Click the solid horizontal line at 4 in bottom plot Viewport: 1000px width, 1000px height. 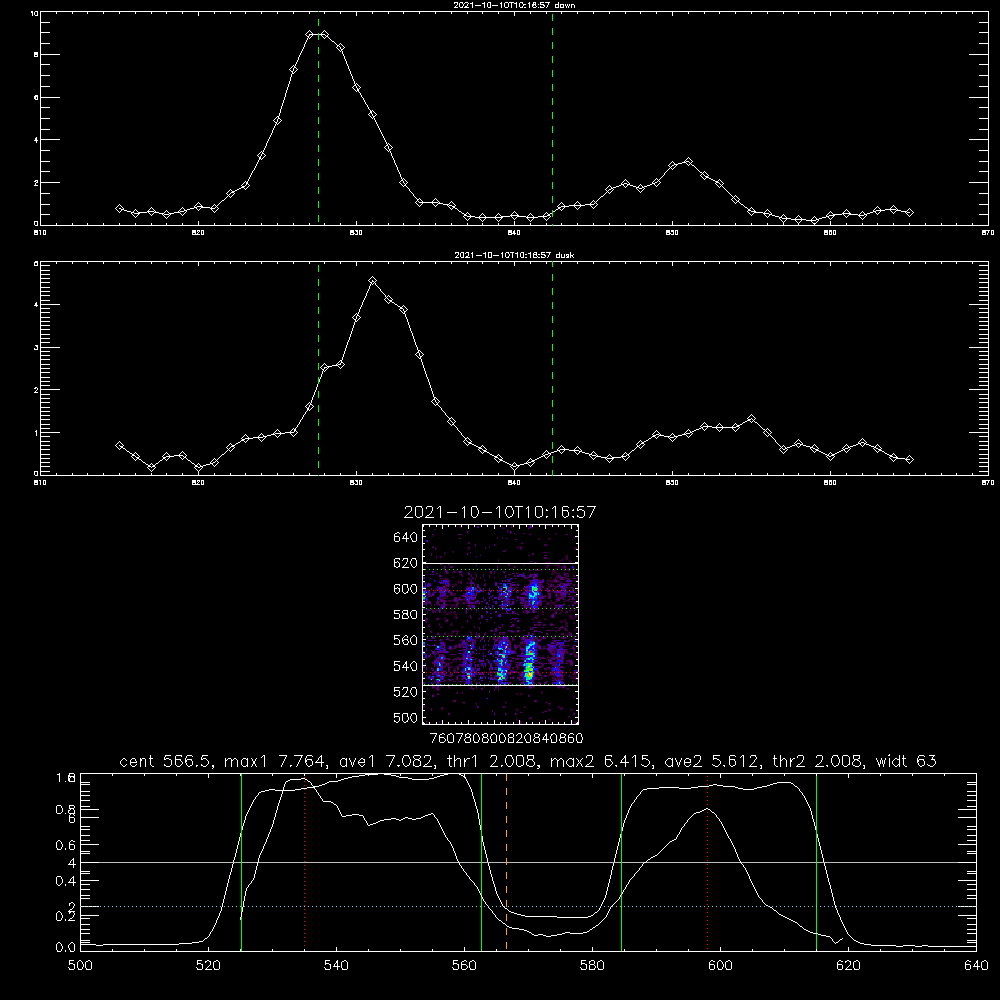[528, 862]
